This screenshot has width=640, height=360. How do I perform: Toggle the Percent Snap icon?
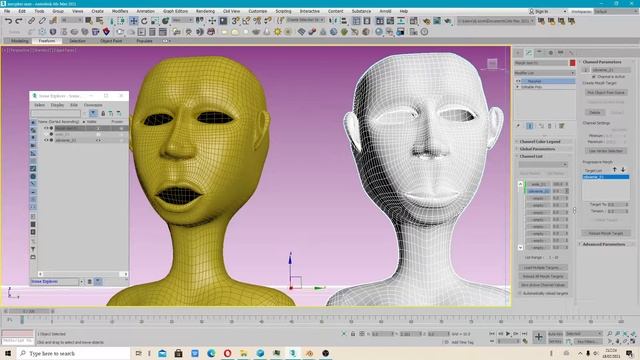pyautogui.click(x=257, y=20)
